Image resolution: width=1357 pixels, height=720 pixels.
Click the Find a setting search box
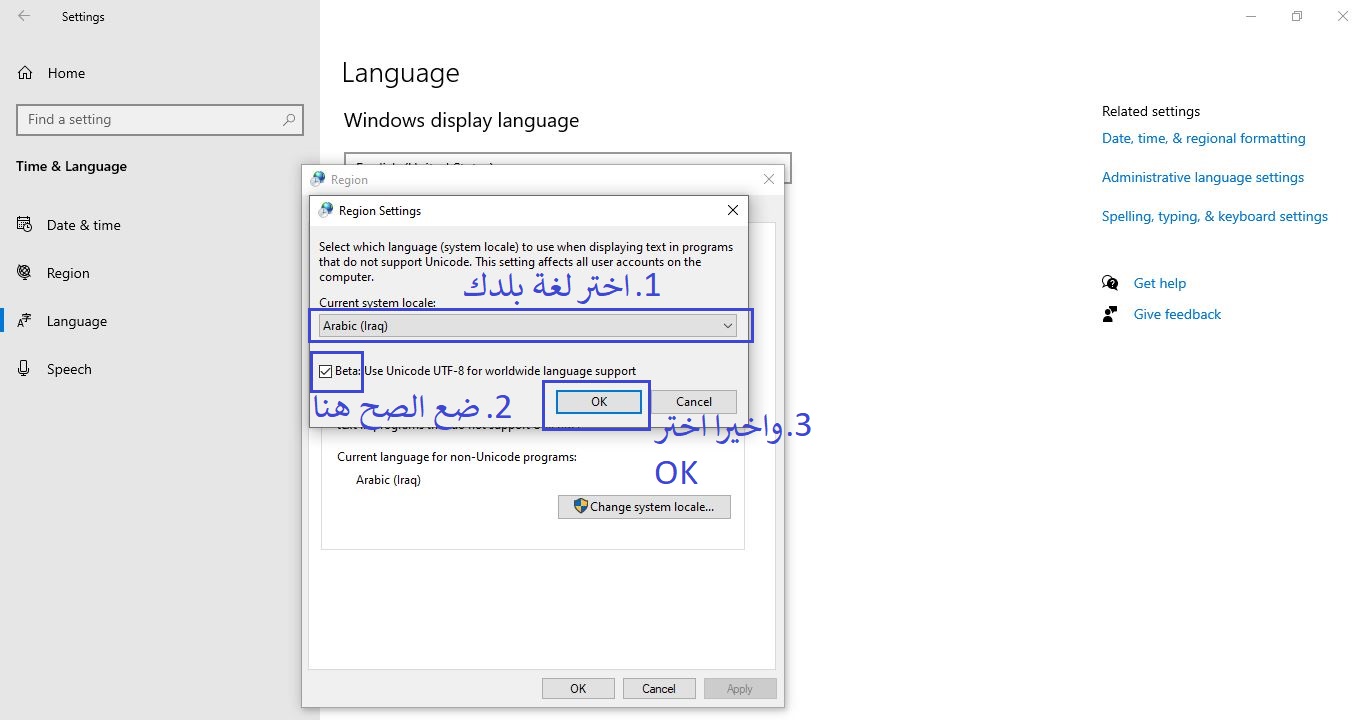tap(160, 119)
